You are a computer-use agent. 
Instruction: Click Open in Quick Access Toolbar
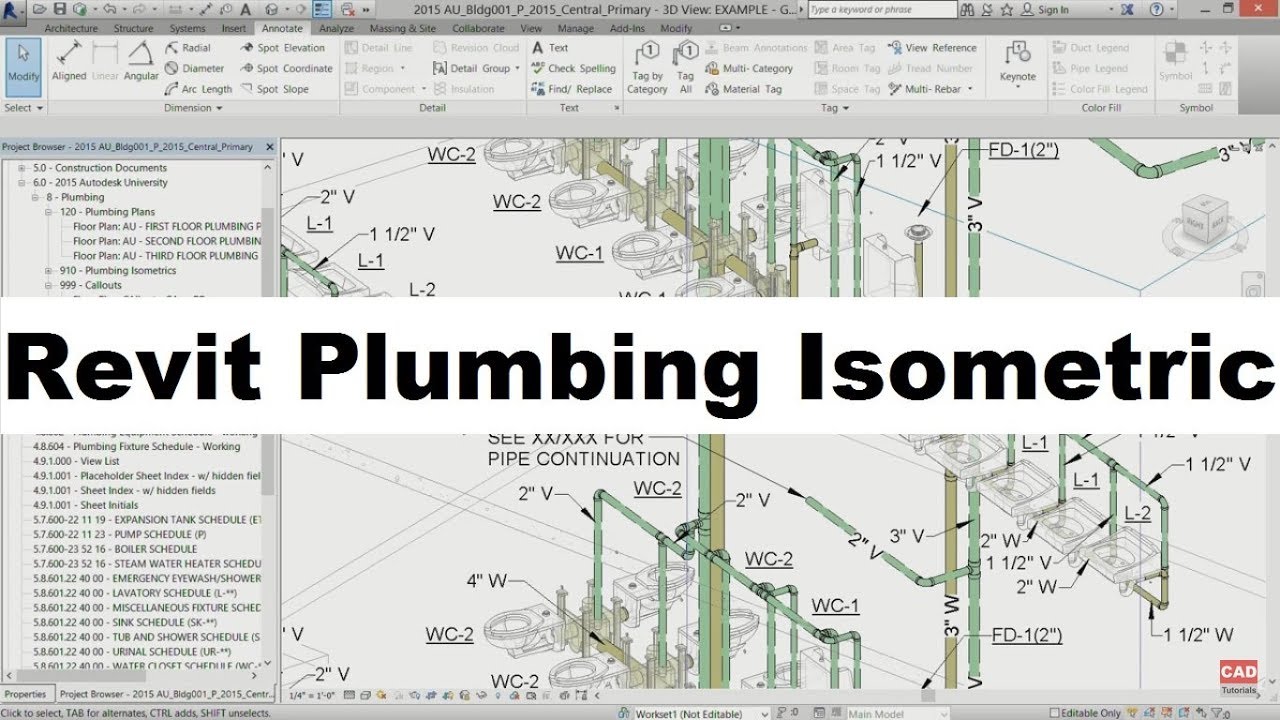click(x=40, y=9)
